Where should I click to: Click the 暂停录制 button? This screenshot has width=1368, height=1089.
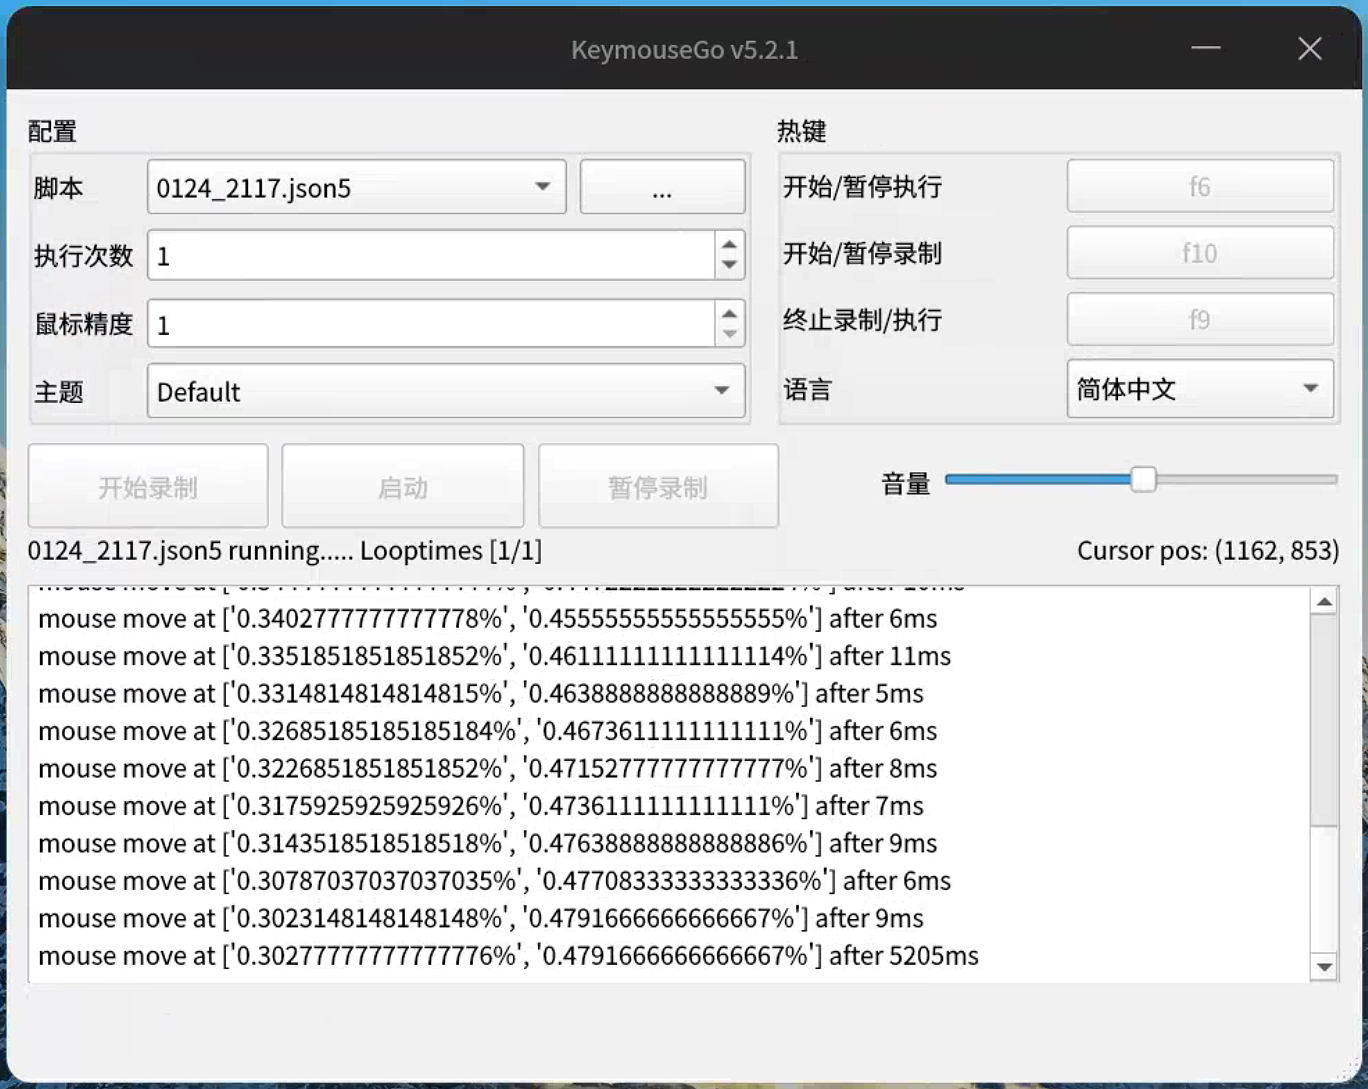pos(658,487)
